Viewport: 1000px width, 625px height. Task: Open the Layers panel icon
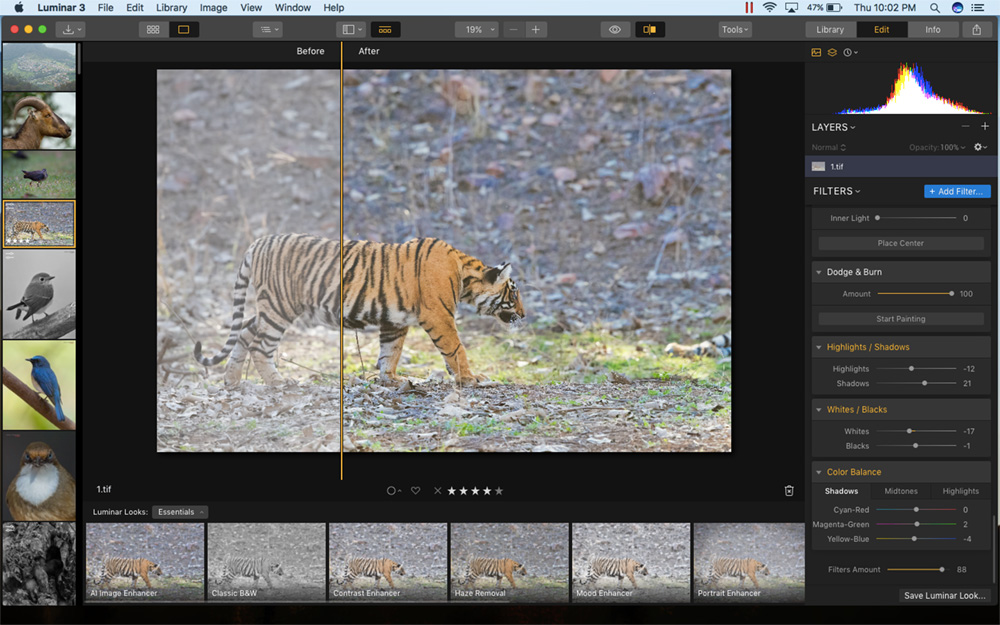coord(832,52)
